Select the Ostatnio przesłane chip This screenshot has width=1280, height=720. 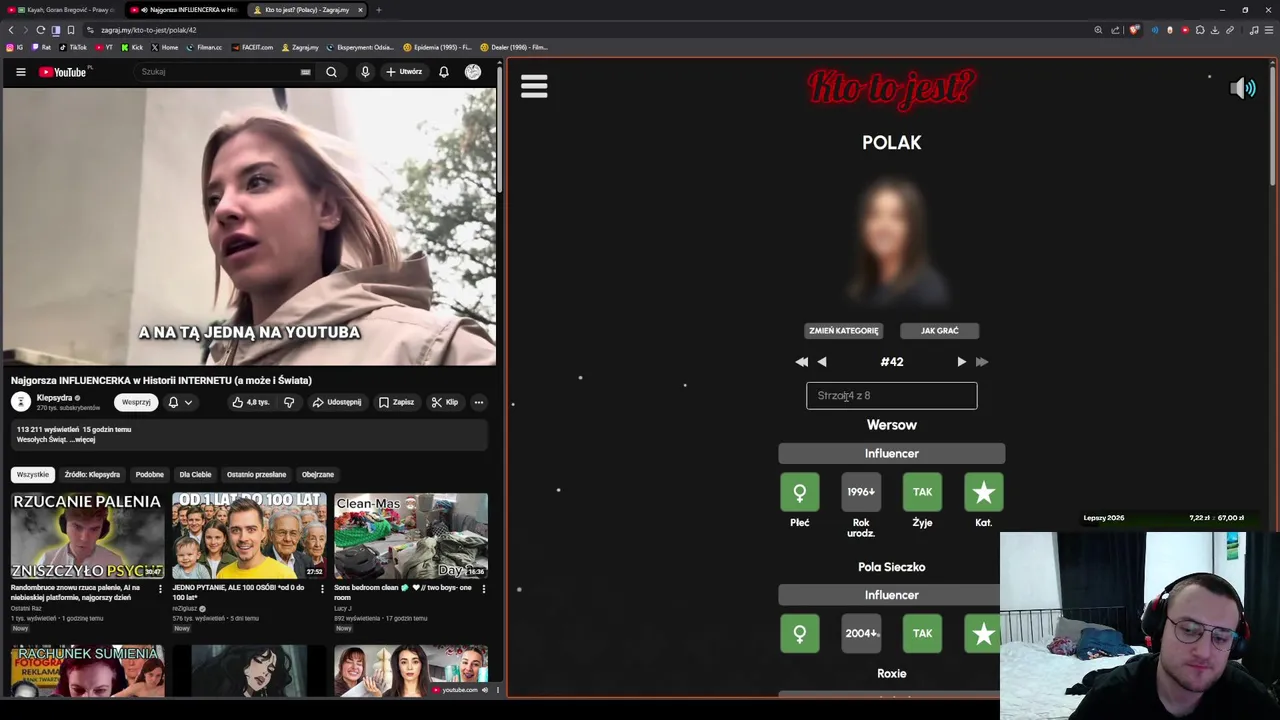coord(256,474)
